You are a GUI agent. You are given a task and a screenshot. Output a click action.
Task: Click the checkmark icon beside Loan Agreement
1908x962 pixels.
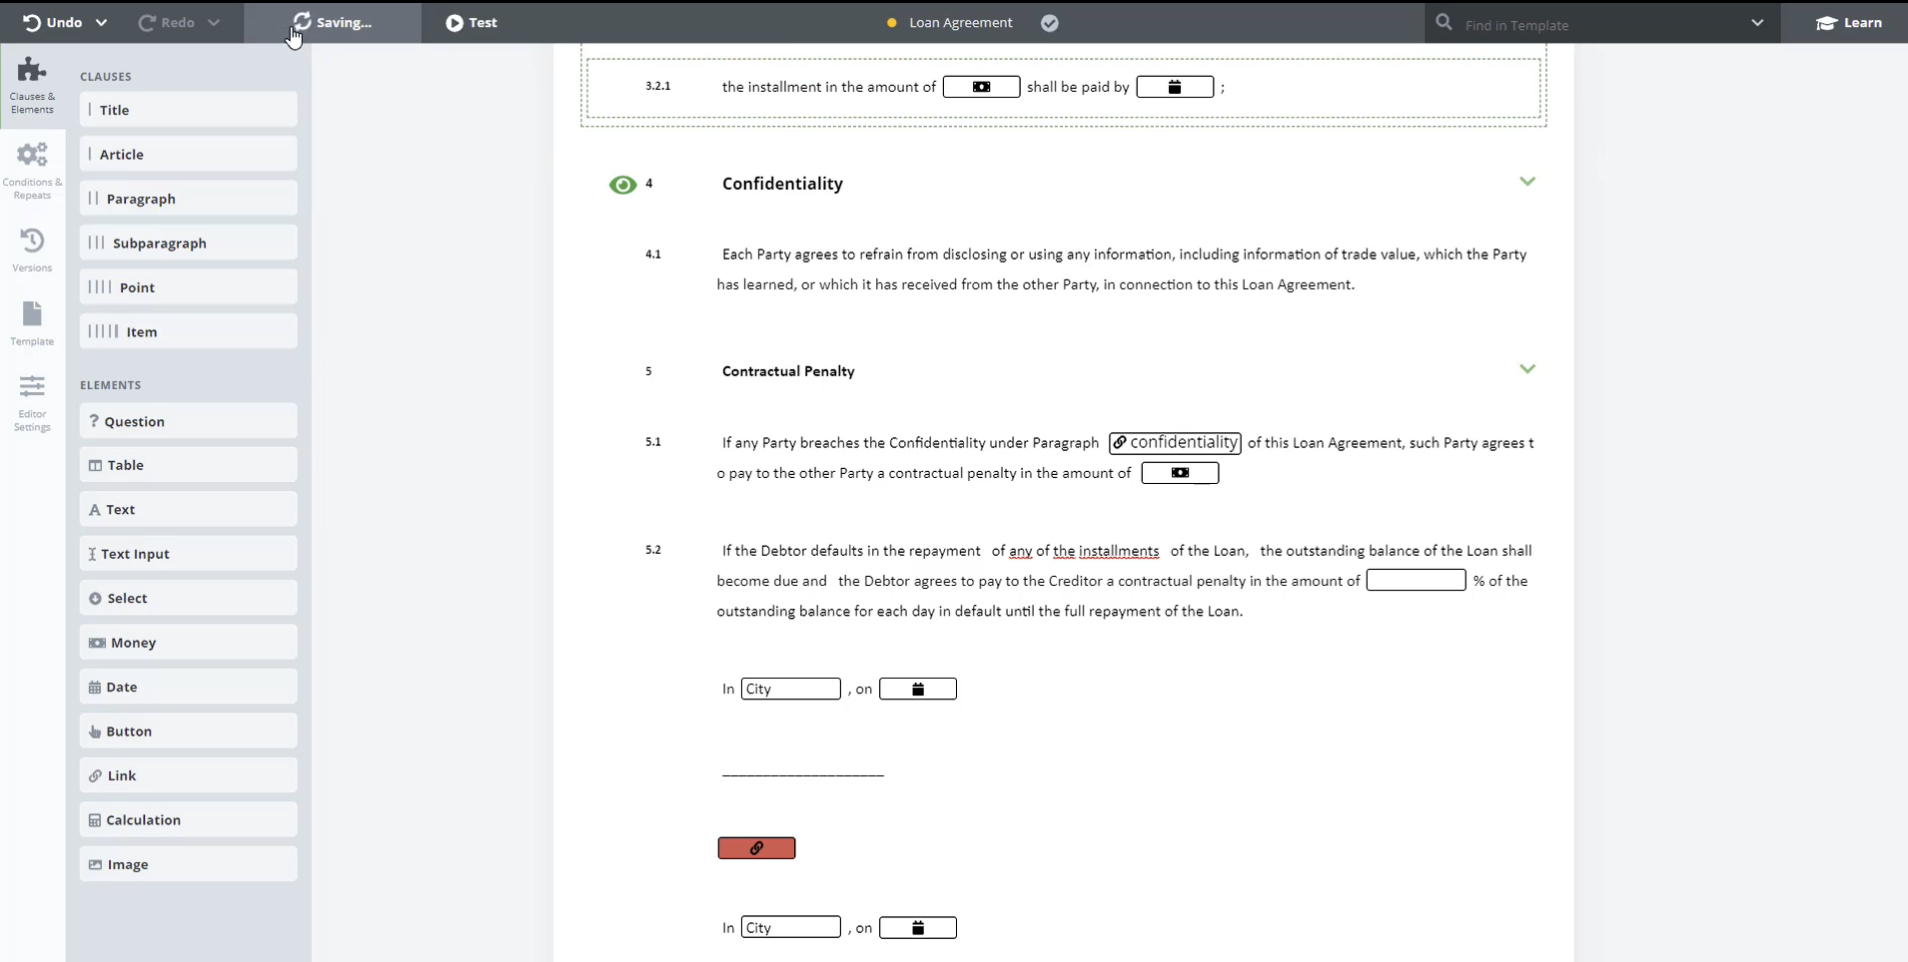[1049, 23]
